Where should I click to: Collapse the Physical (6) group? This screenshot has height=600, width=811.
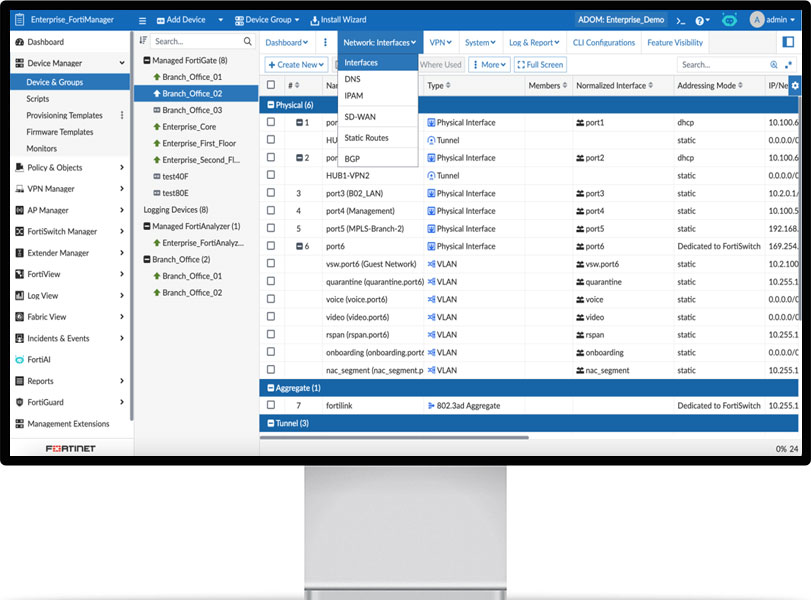[x=271, y=105]
